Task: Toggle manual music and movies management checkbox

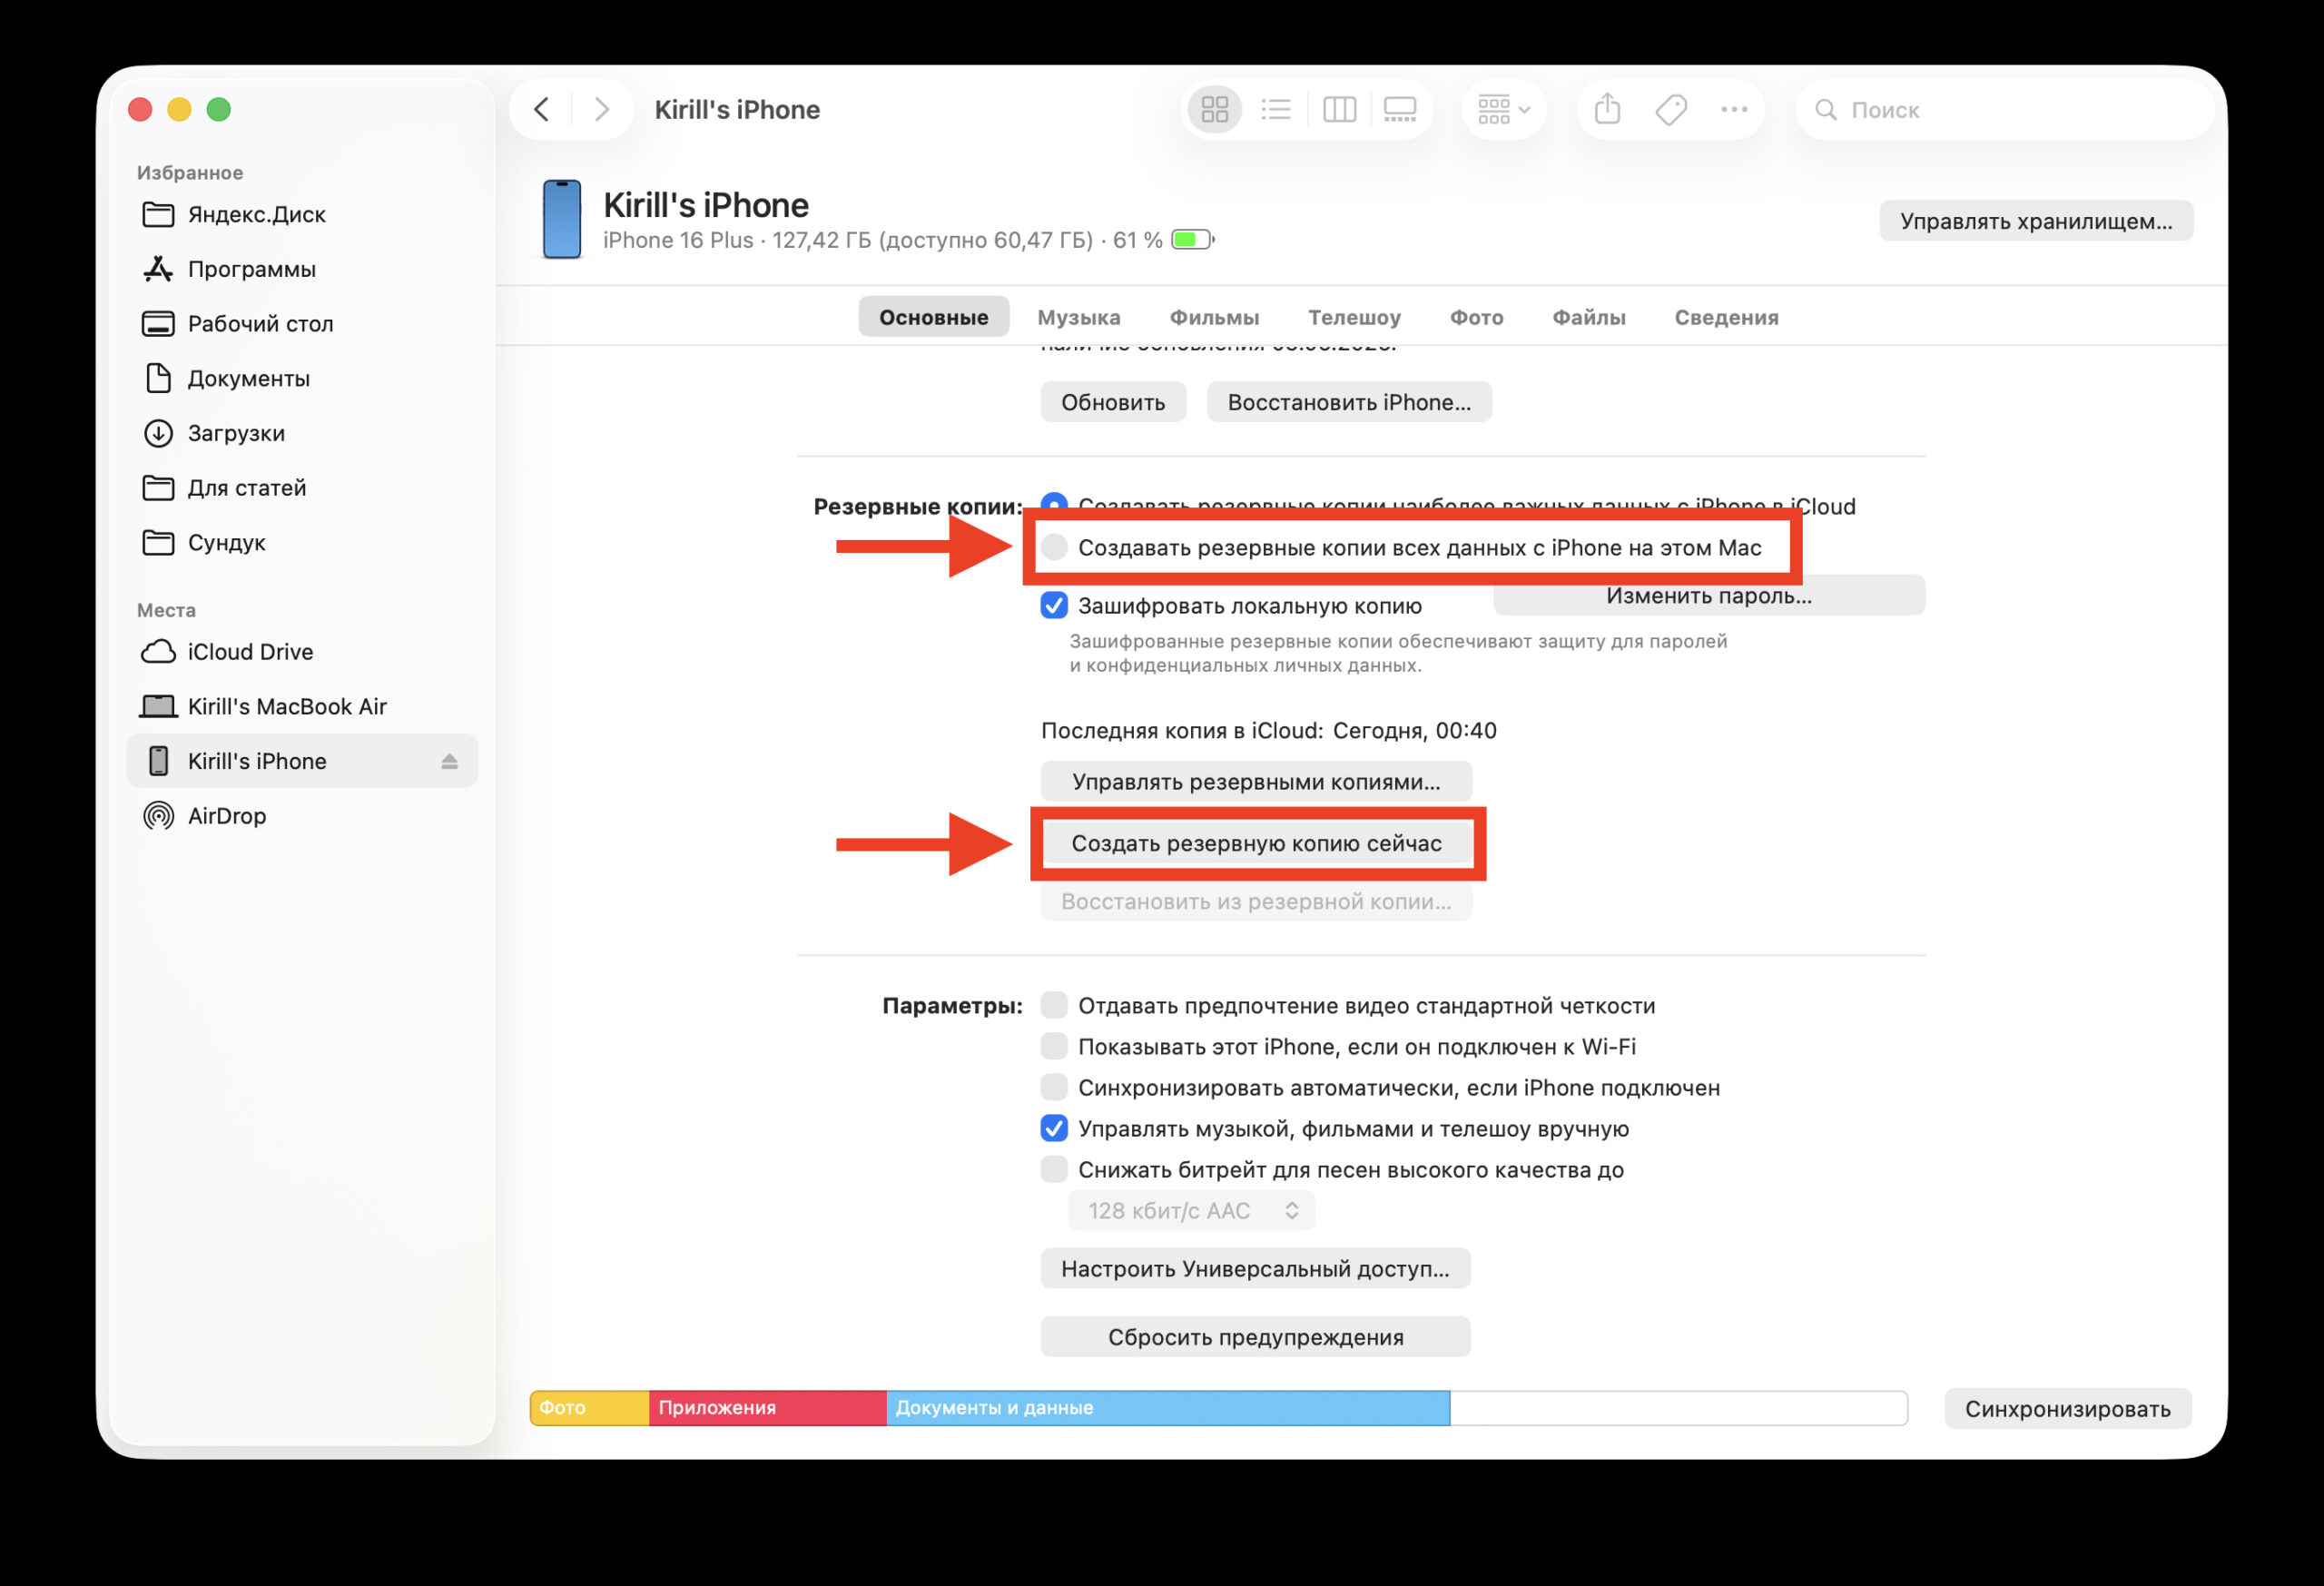Action: click(1054, 1128)
